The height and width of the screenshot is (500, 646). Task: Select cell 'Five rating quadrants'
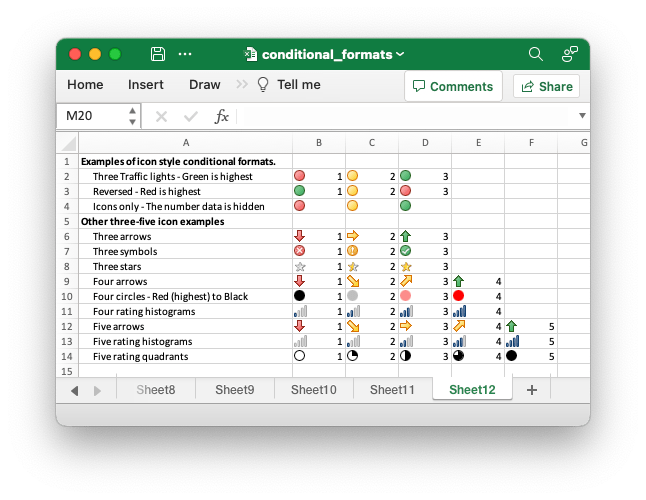click(x=186, y=357)
